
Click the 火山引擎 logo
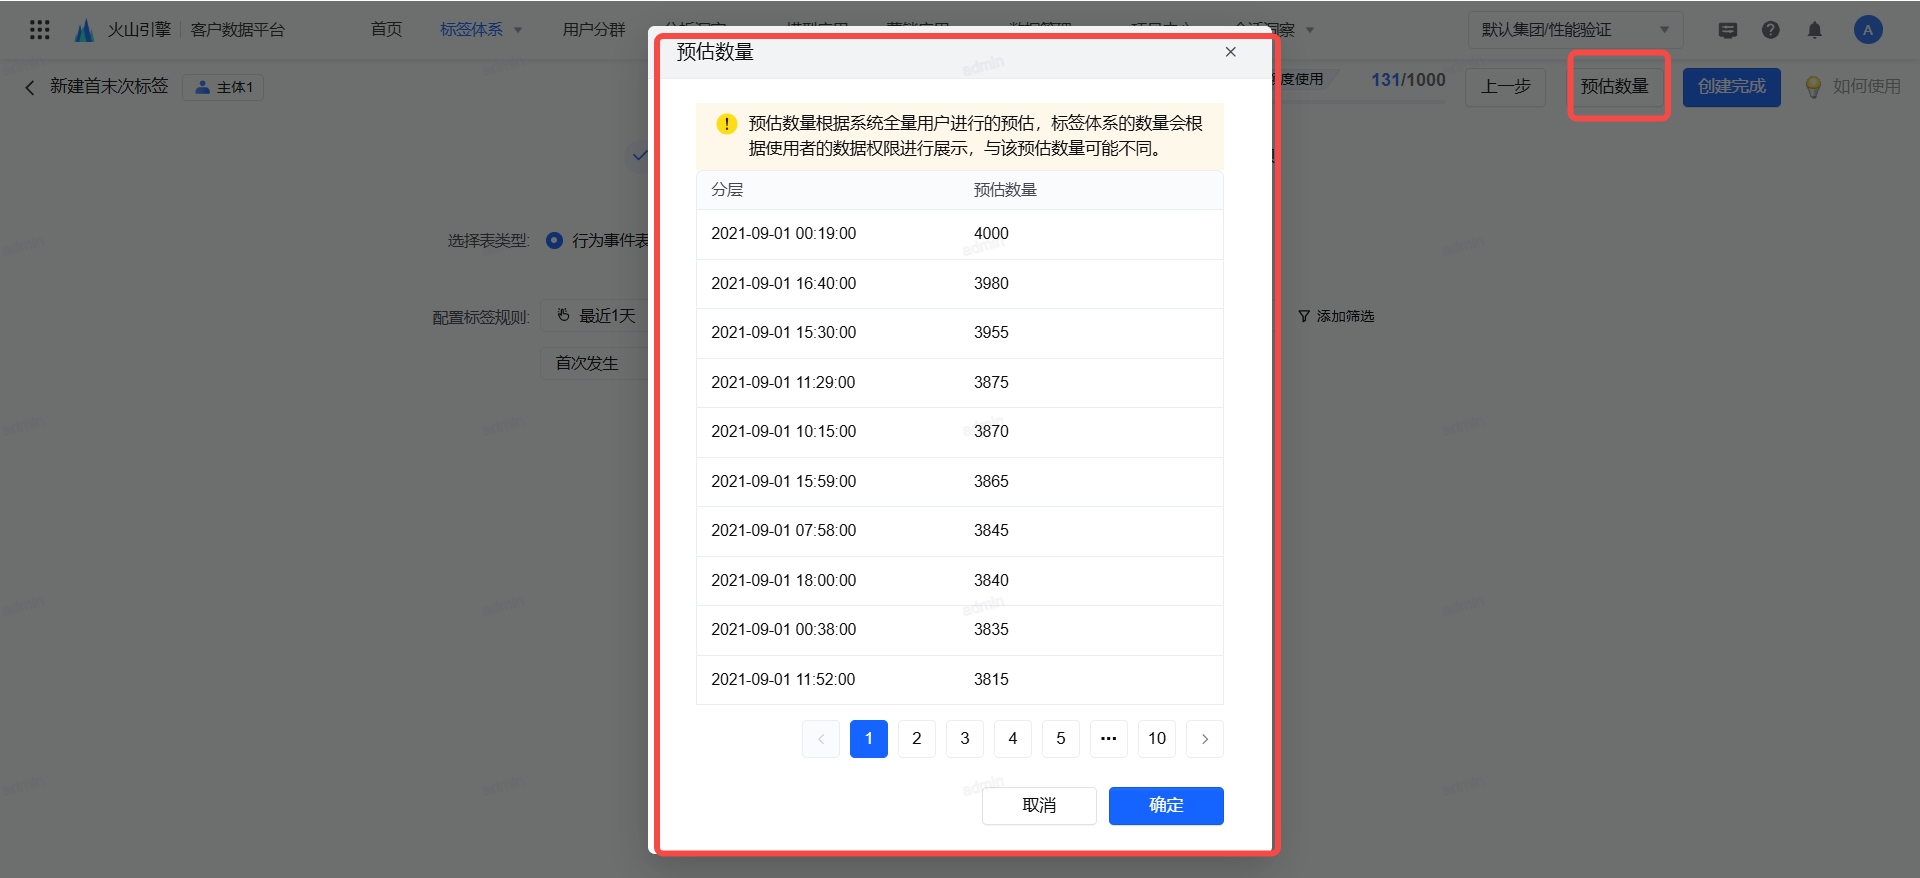pyautogui.click(x=124, y=30)
